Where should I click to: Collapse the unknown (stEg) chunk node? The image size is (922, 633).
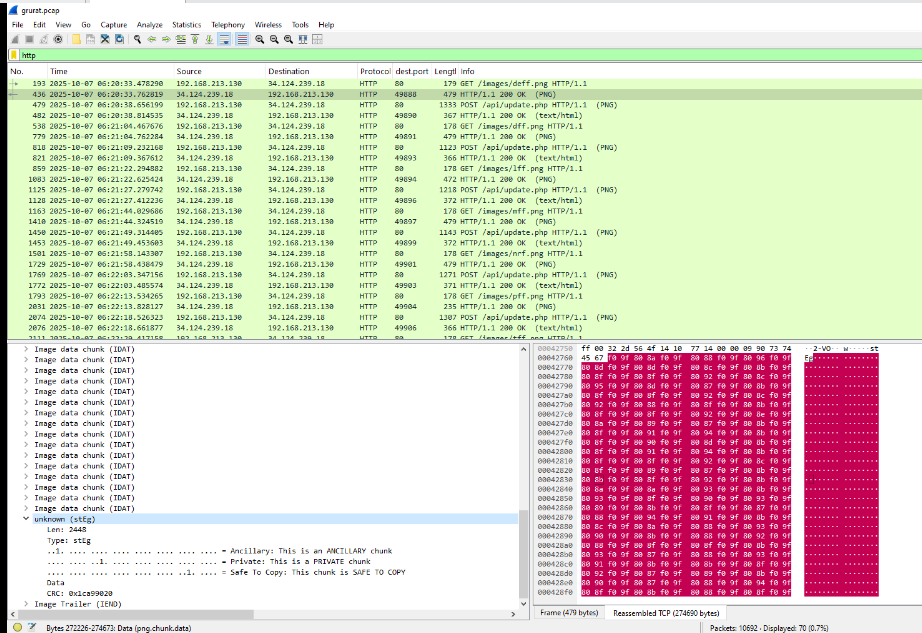[26, 519]
